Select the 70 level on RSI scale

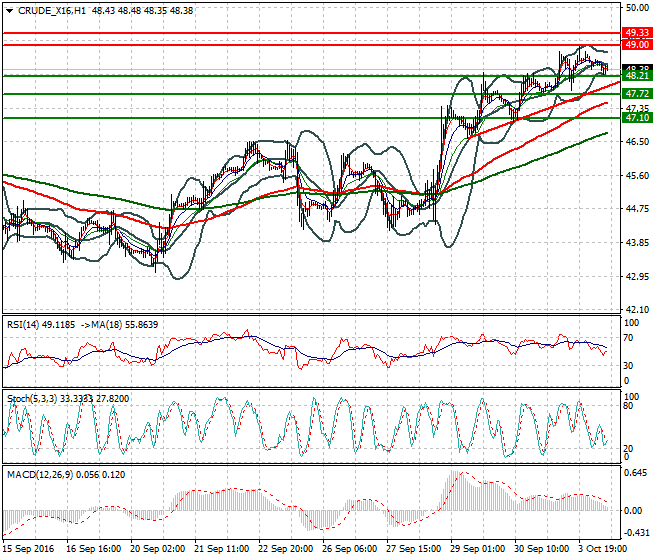click(x=628, y=338)
